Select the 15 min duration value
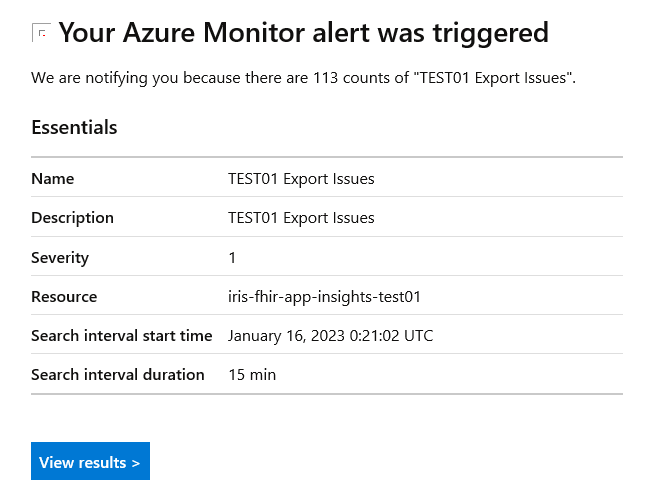The width and height of the screenshot is (660, 490). pyautogui.click(x=252, y=375)
